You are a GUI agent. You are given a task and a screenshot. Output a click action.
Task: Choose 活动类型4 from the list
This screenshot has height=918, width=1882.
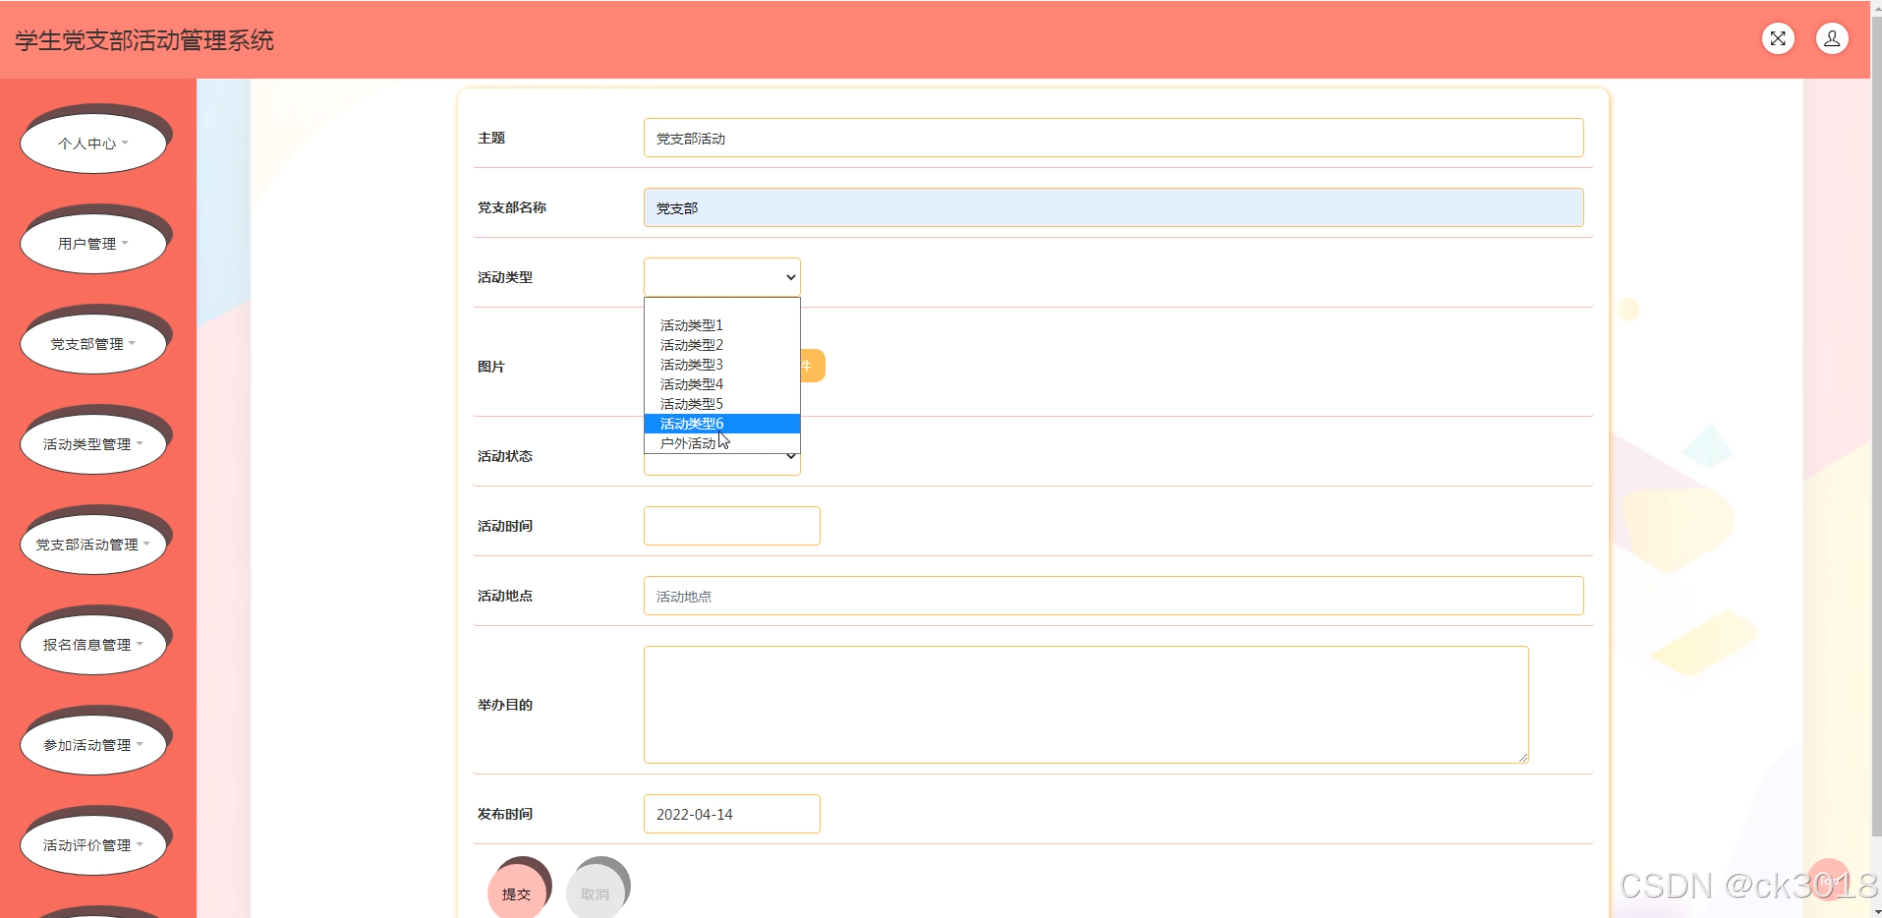click(x=722, y=384)
